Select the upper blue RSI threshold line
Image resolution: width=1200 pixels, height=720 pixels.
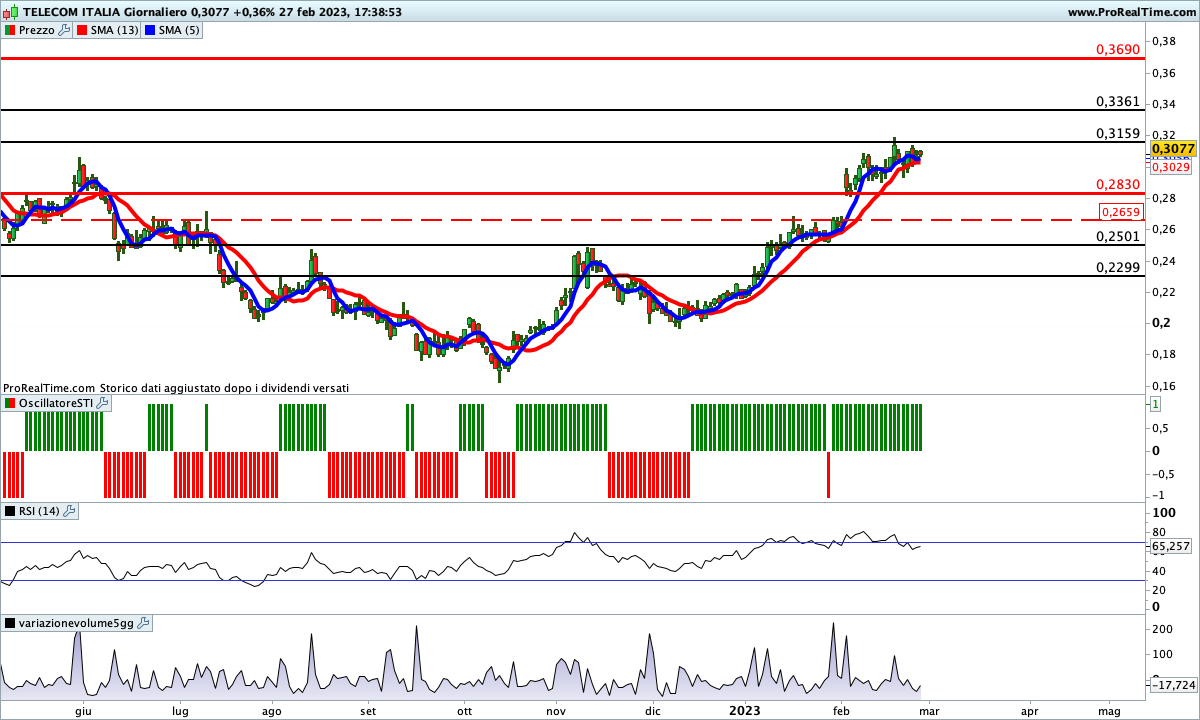[573, 543]
